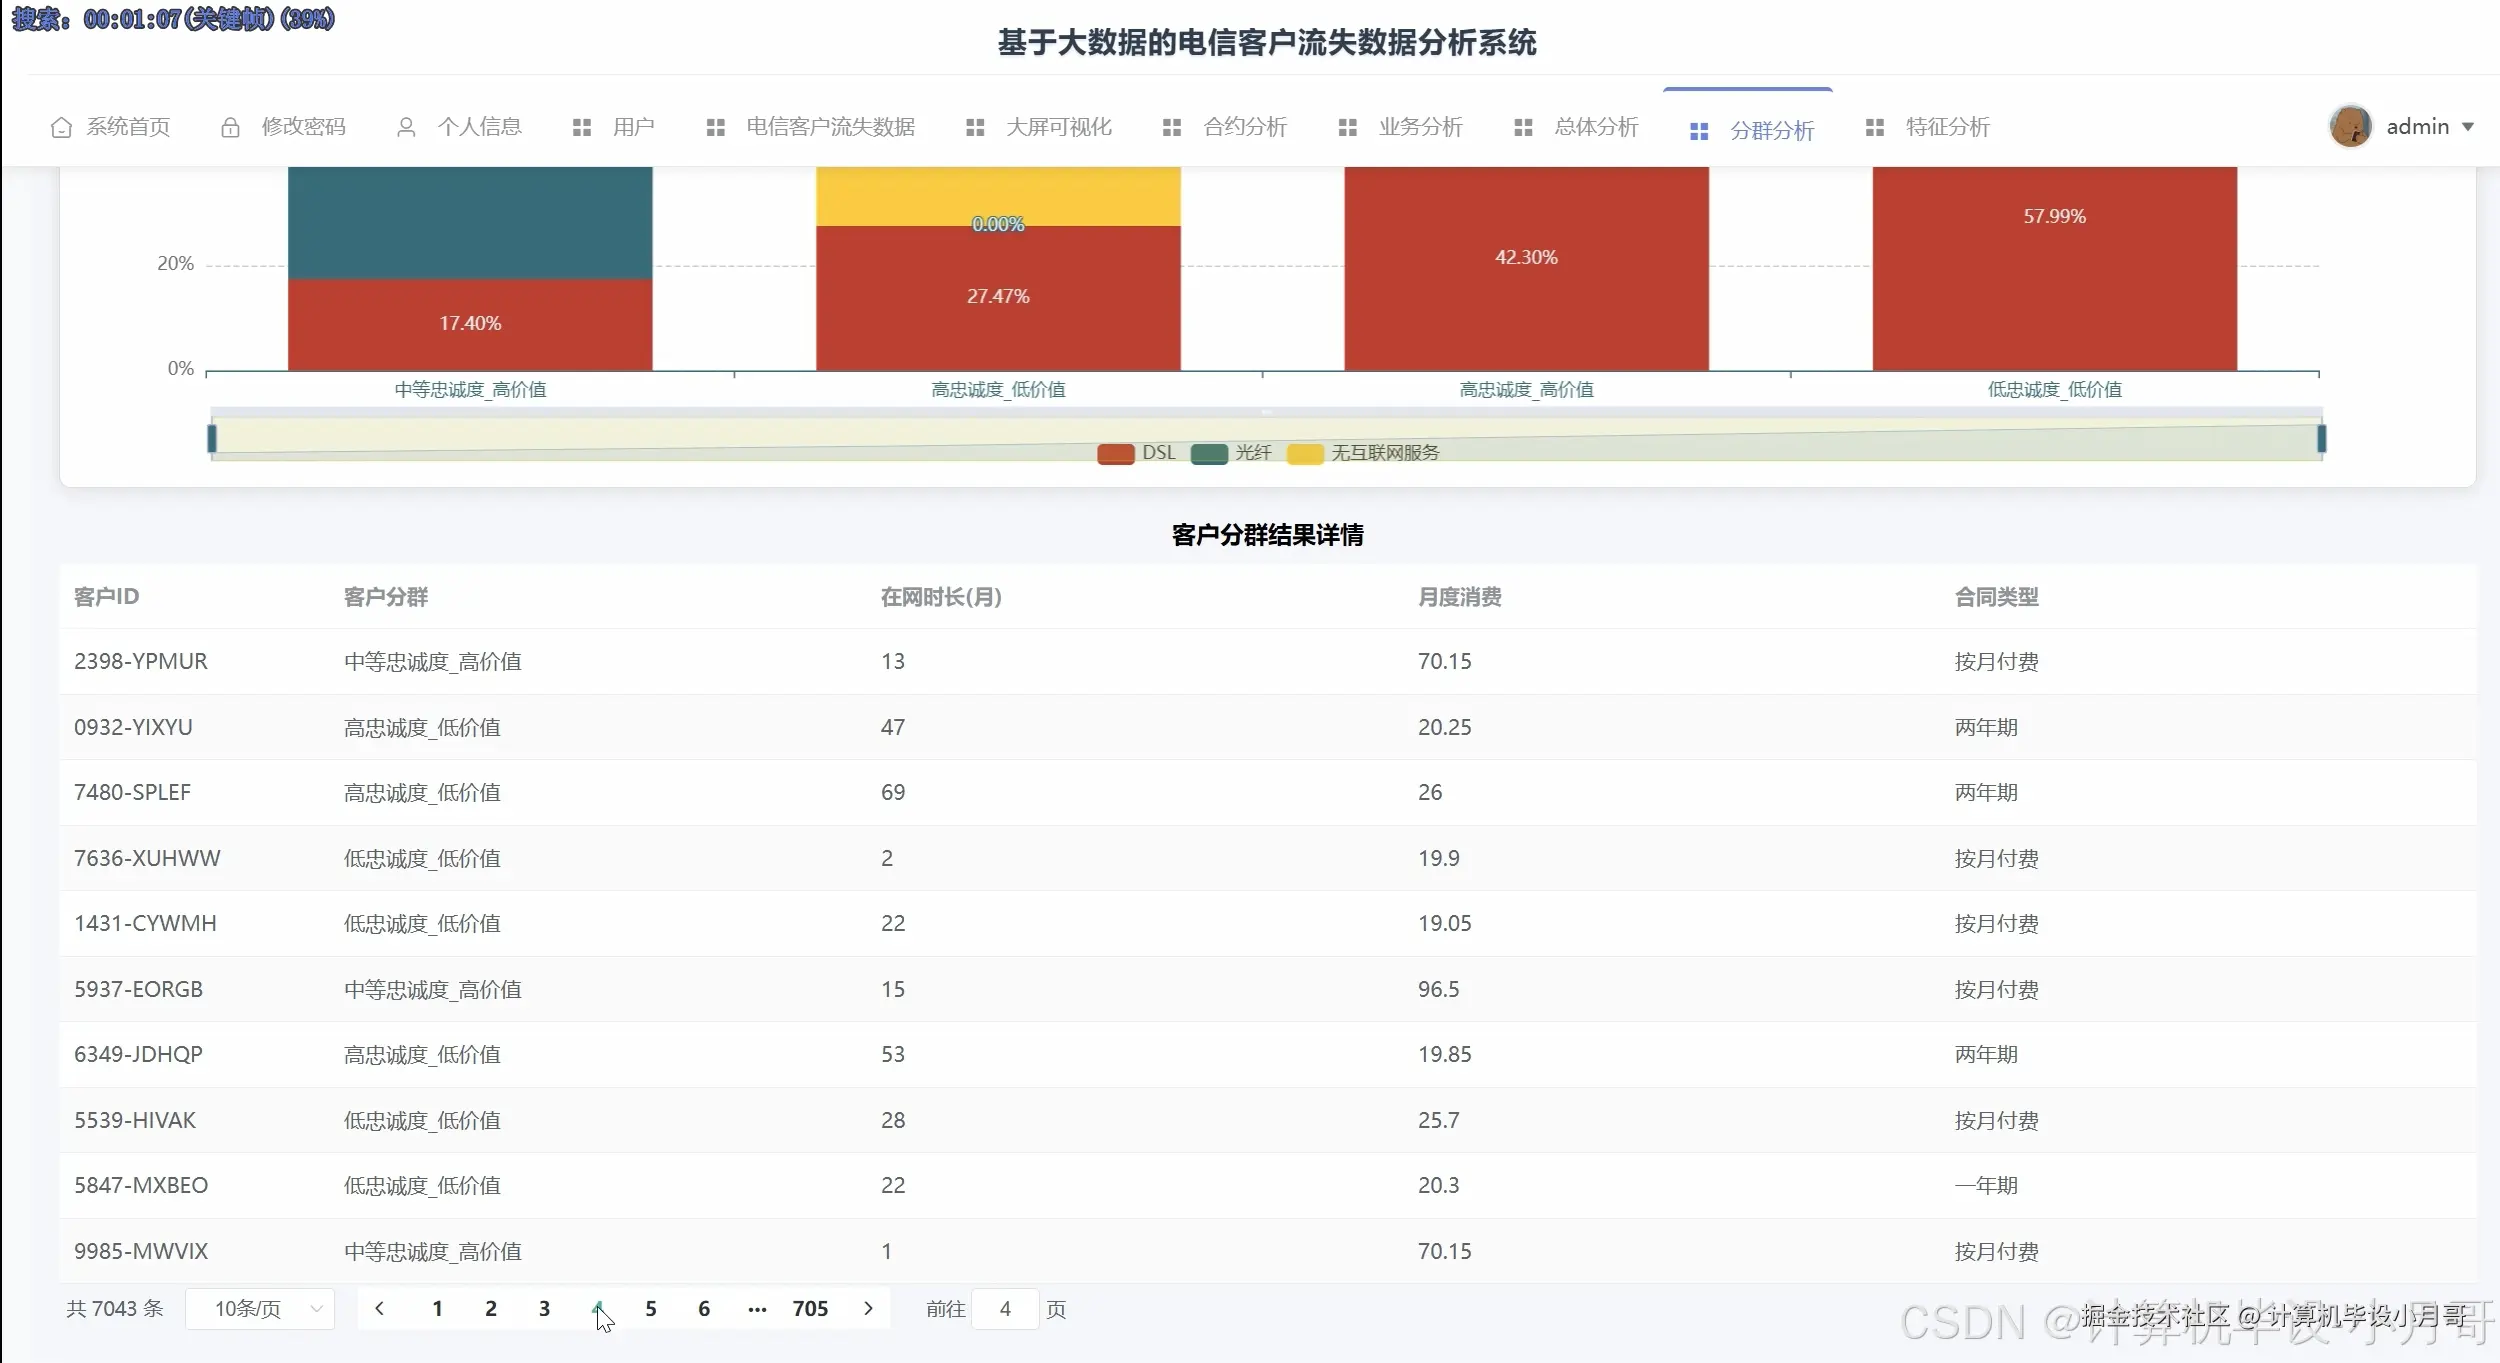
Task: Open the 业务分析 menu tab
Action: [x=1420, y=127]
